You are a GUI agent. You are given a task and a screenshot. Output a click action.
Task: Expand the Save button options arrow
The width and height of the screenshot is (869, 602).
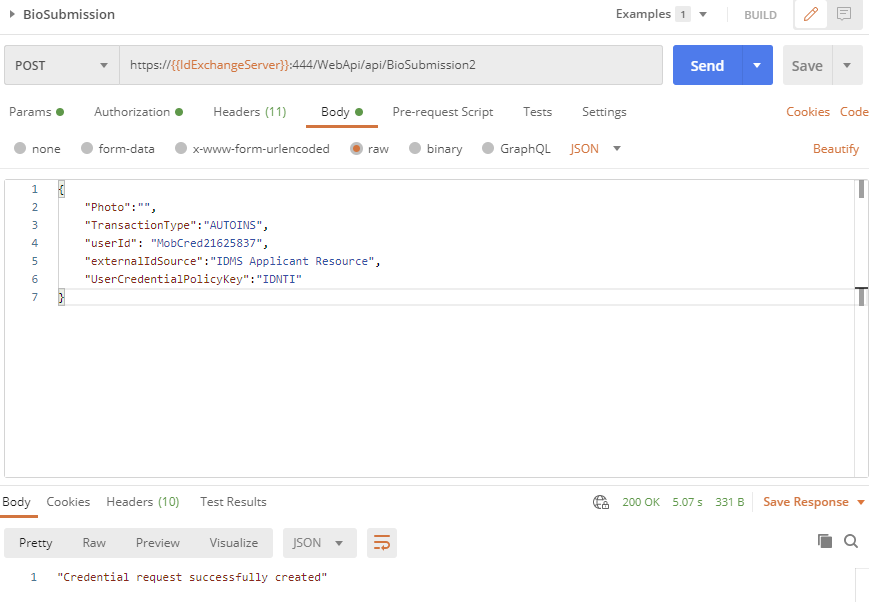pyautogui.click(x=847, y=65)
